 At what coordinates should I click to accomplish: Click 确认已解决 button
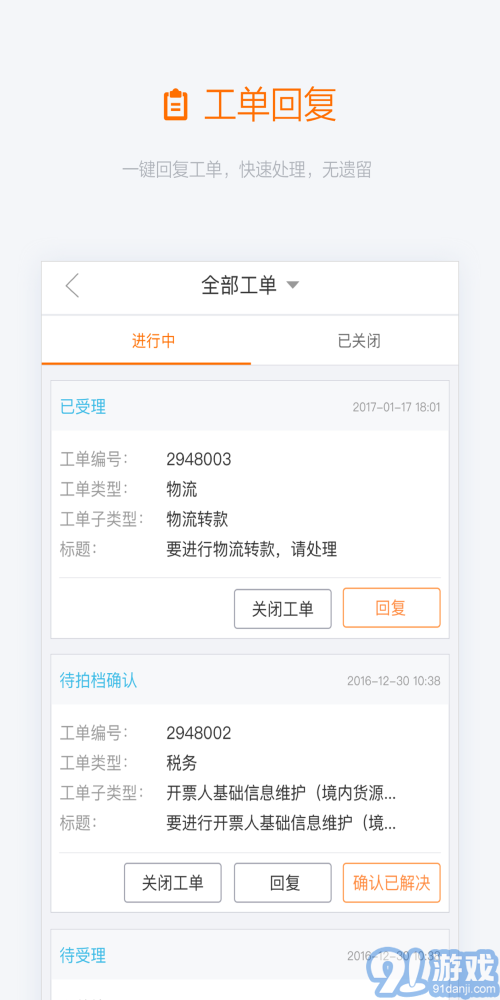(392, 883)
